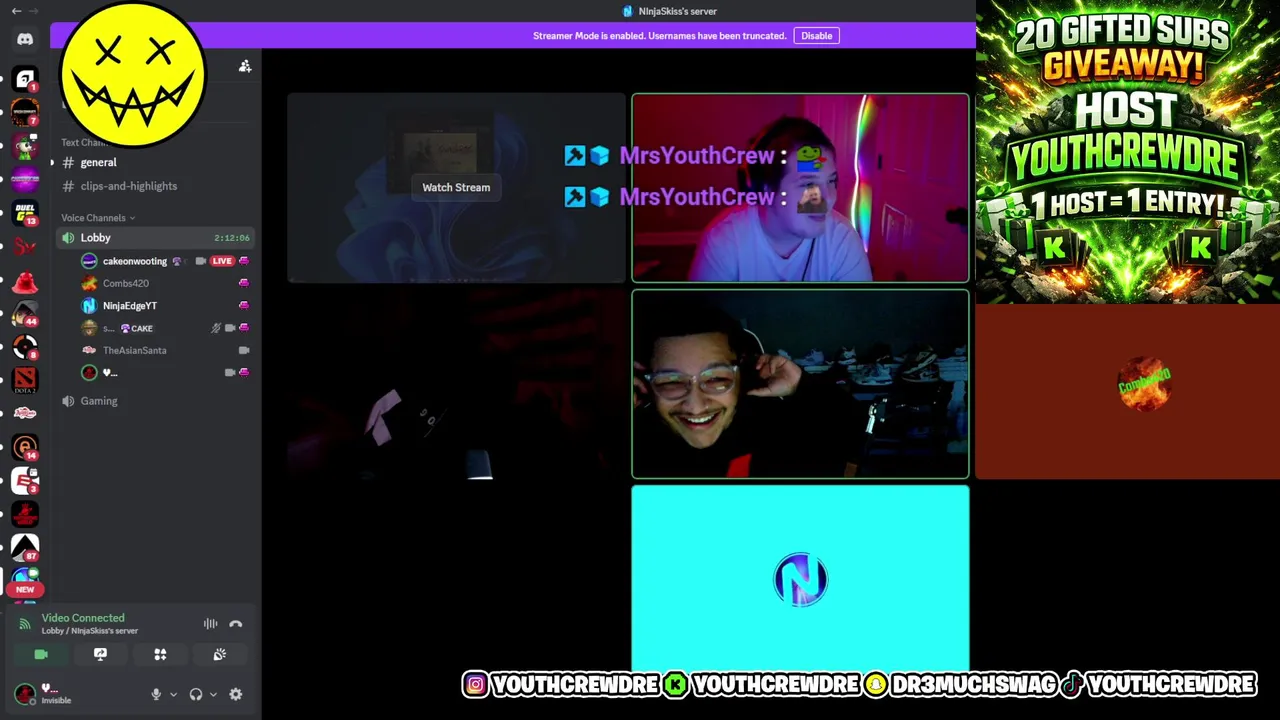Focus the smiling man with glasses tile
The height and width of the screenshot is (720, 1280).
click(800, 384)
